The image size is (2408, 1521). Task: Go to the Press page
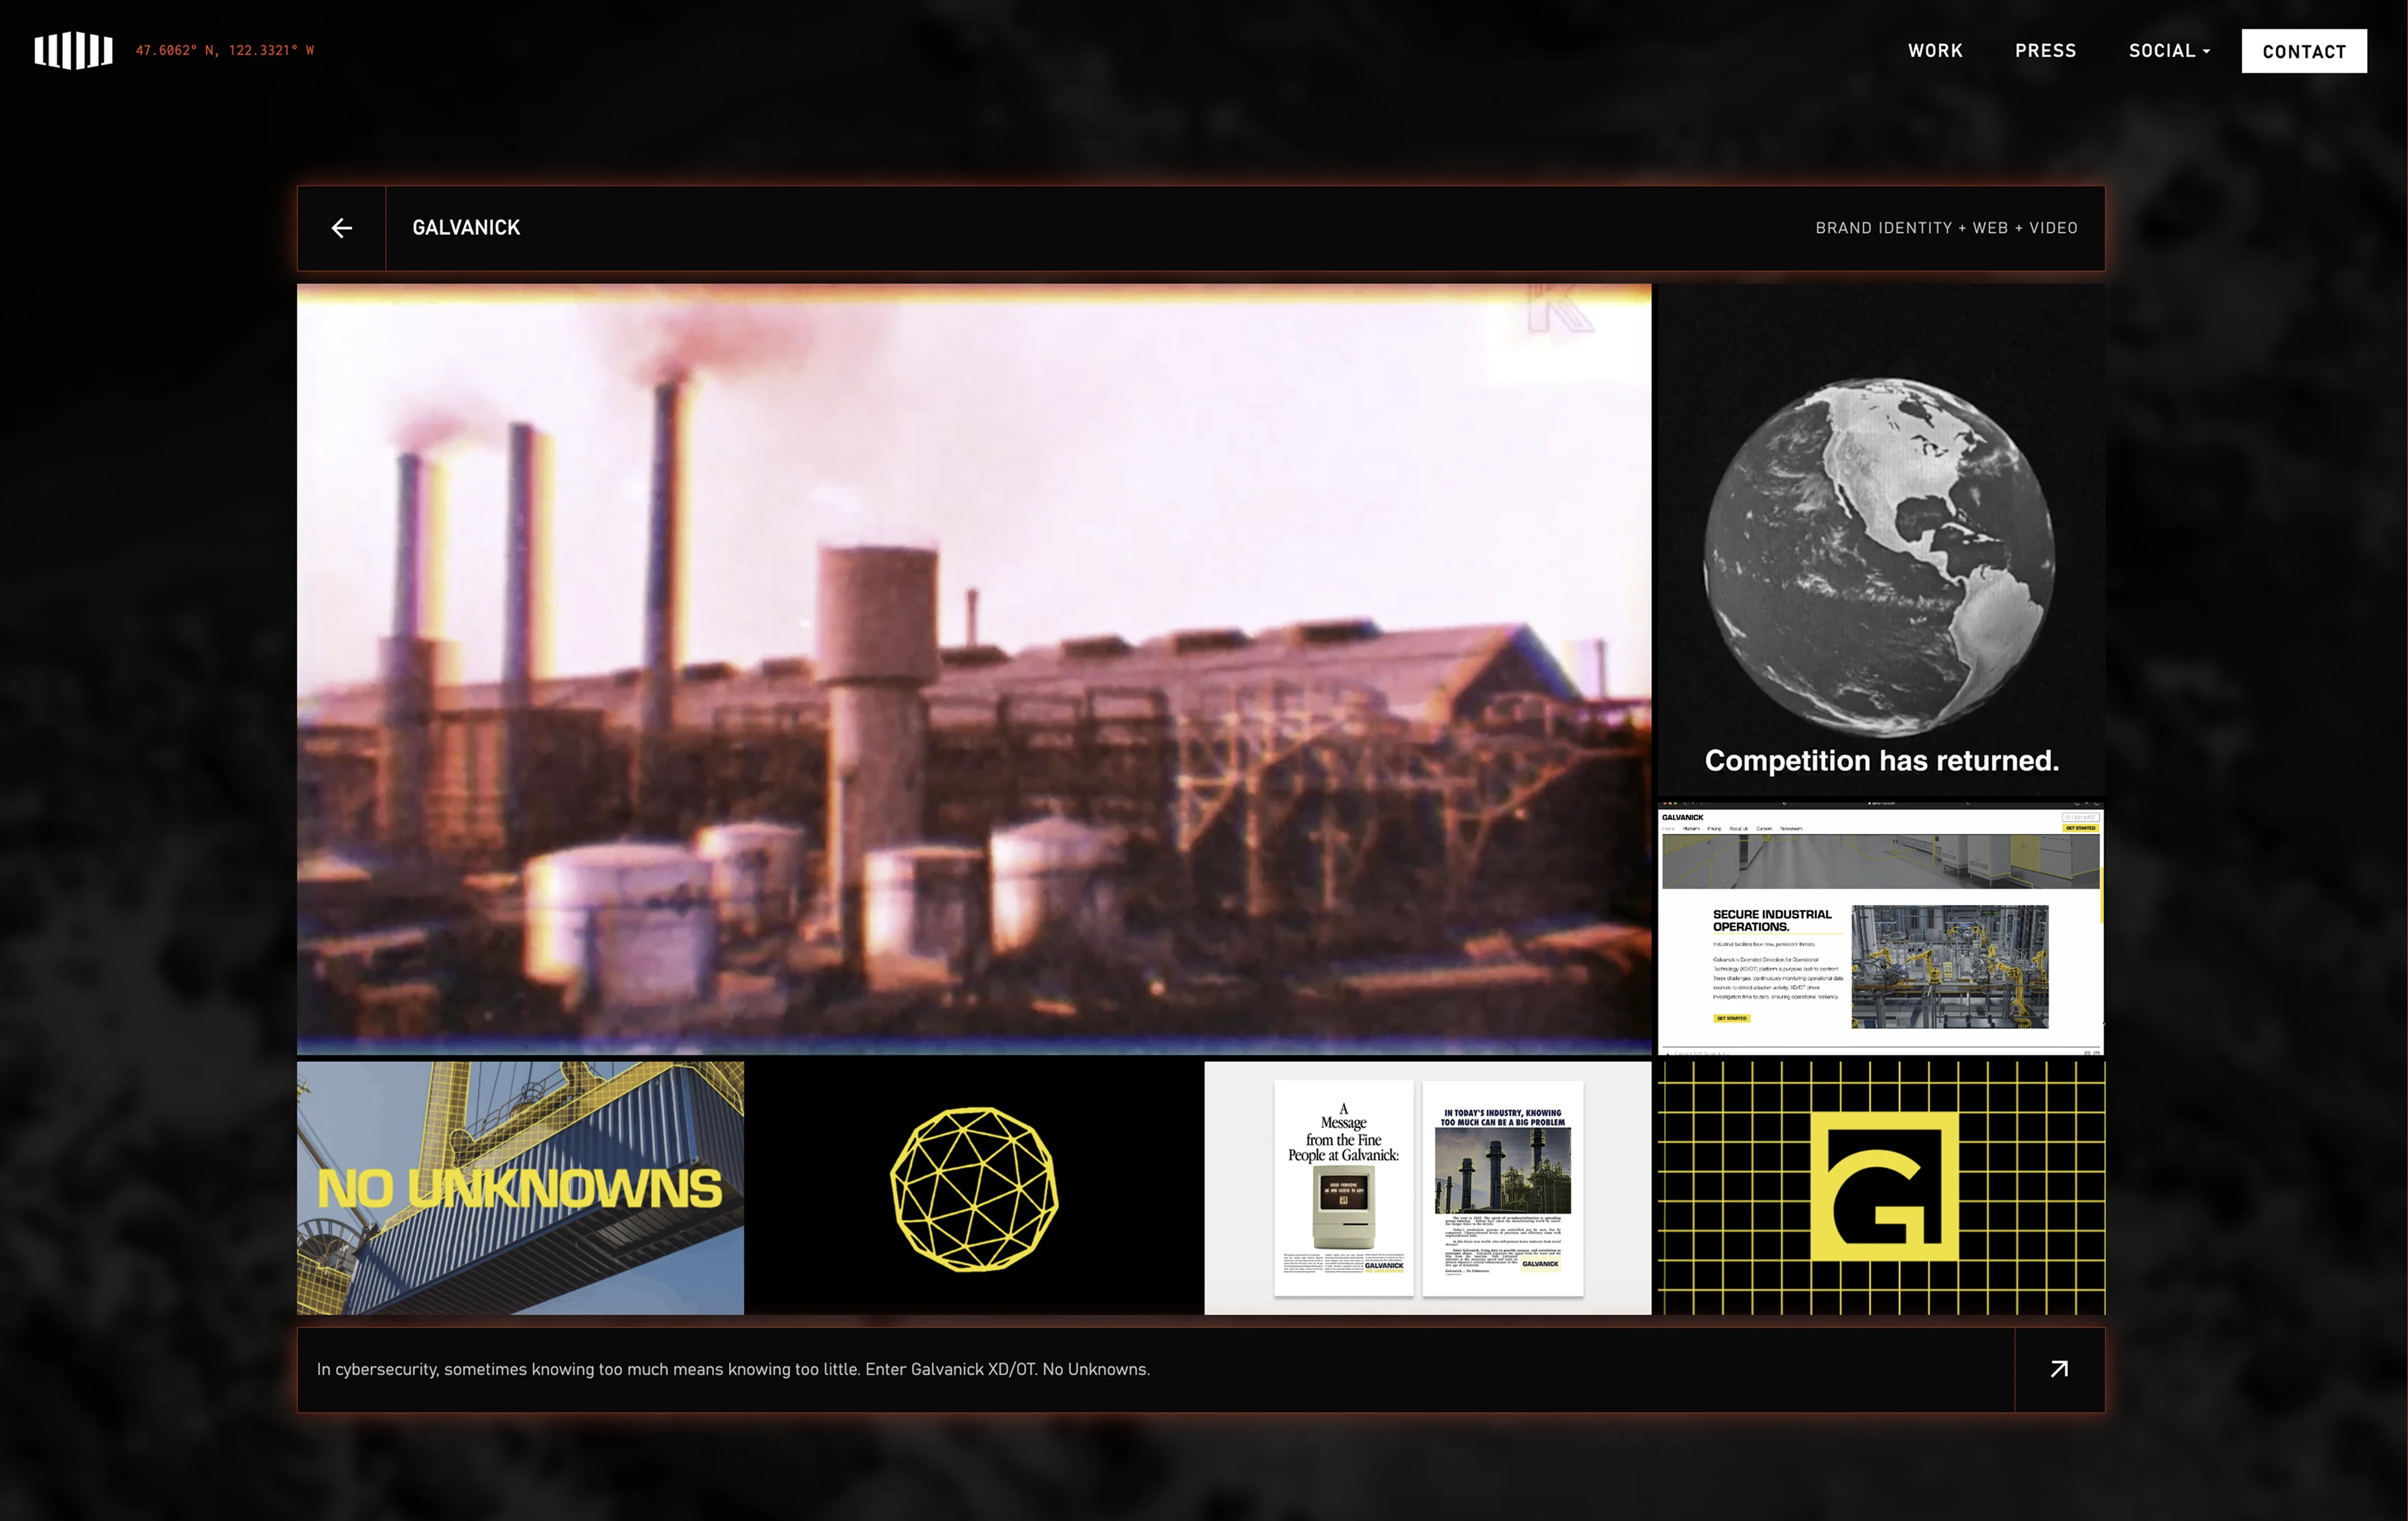point(2045,51)
